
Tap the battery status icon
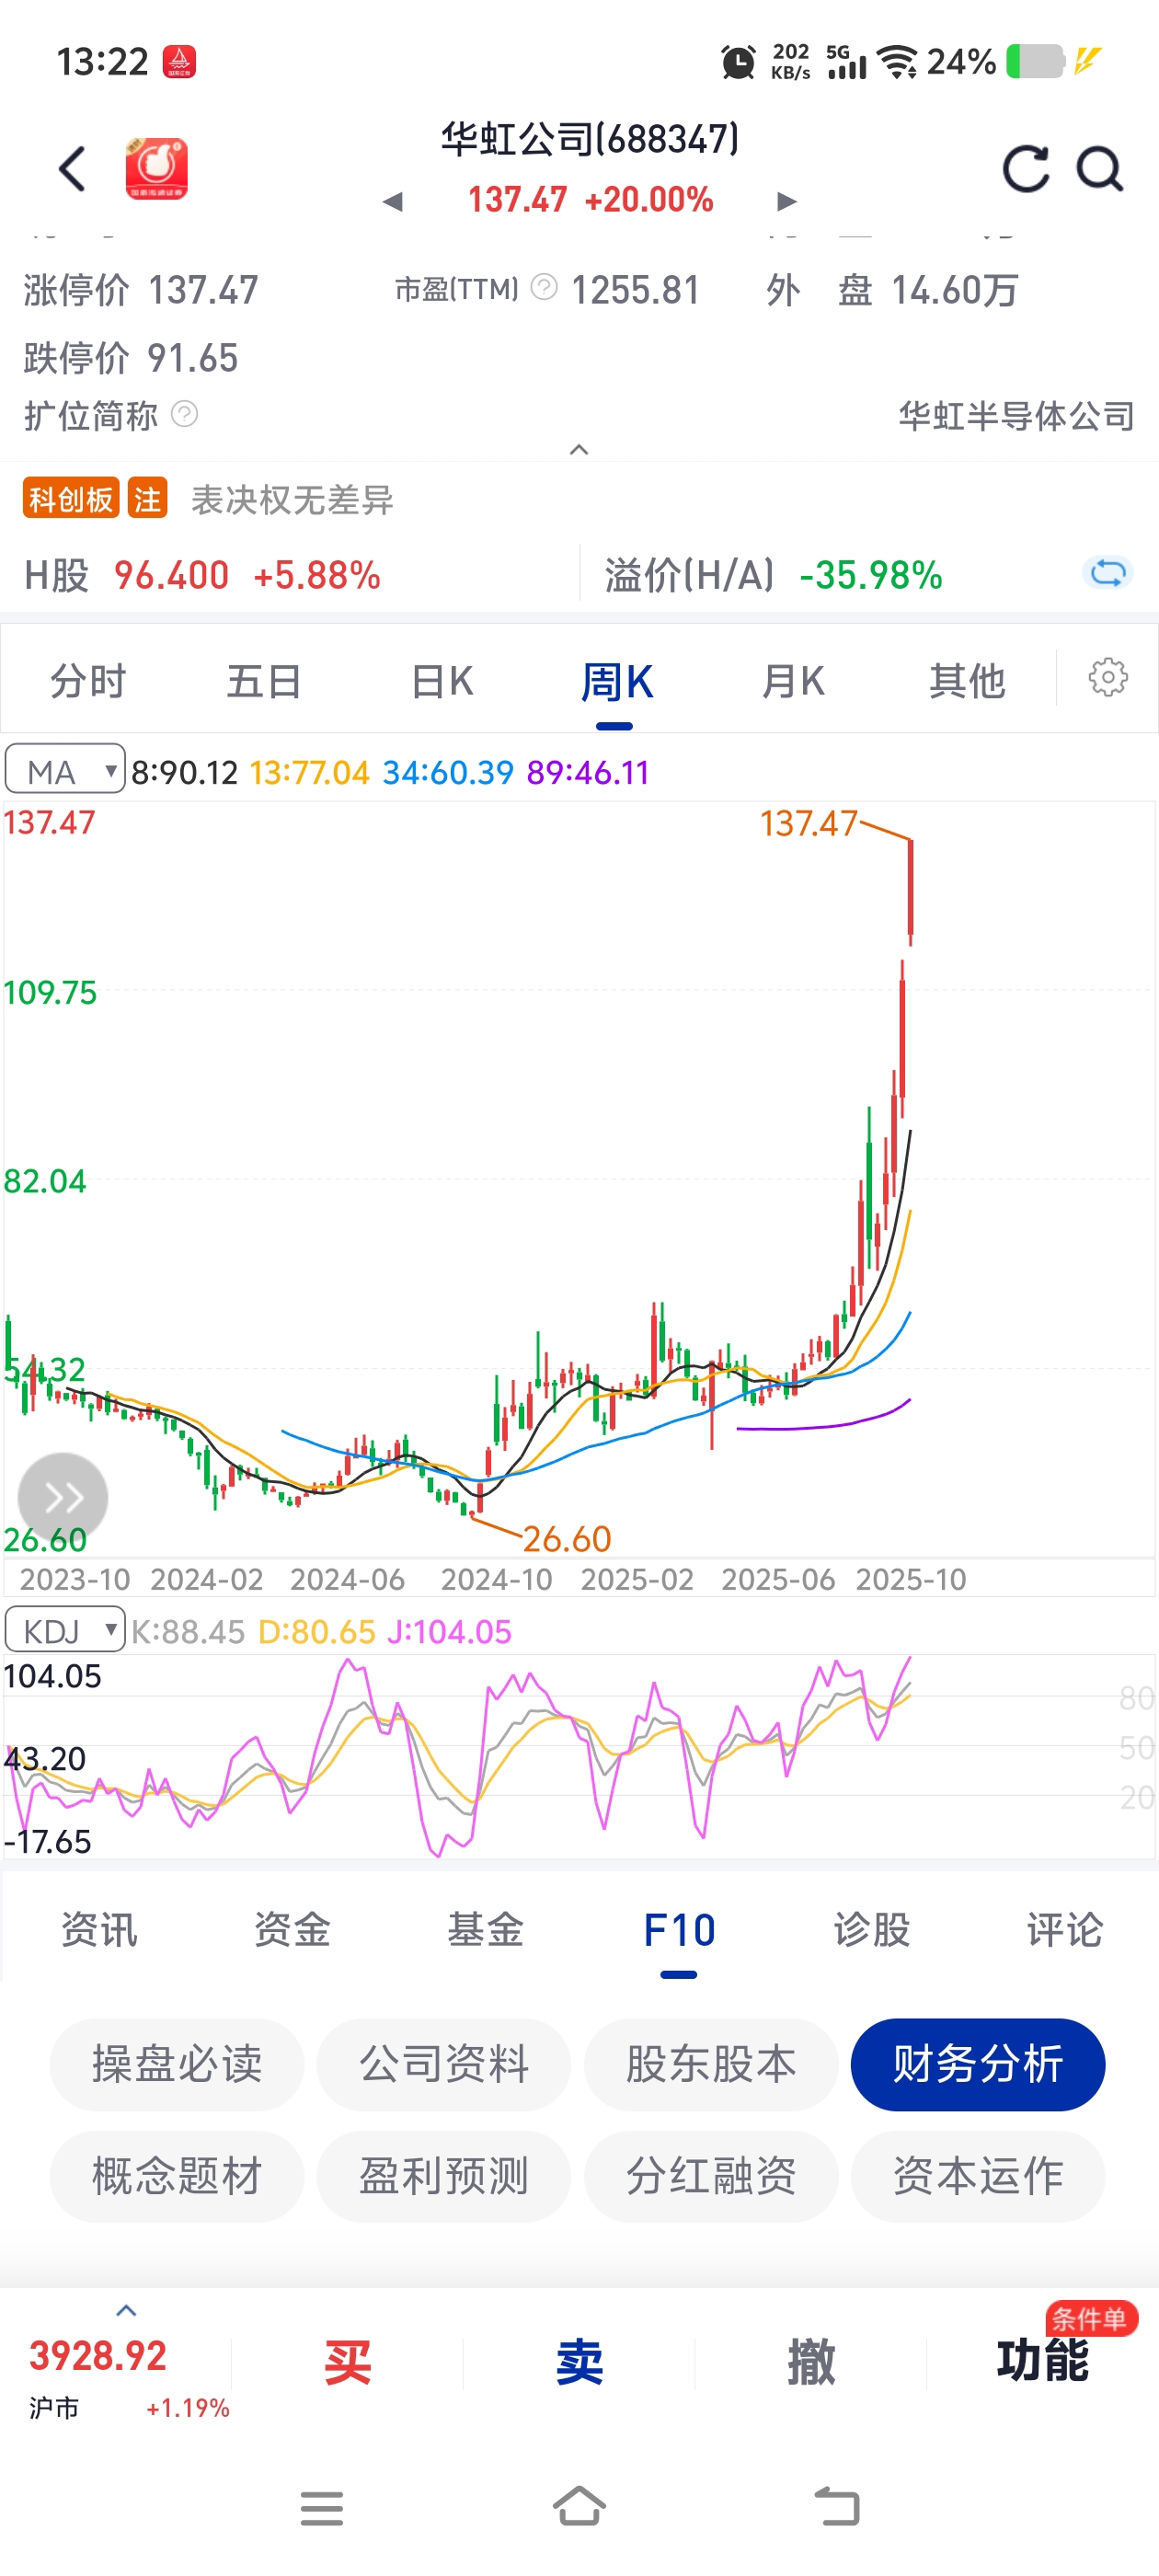point(1036,61)
